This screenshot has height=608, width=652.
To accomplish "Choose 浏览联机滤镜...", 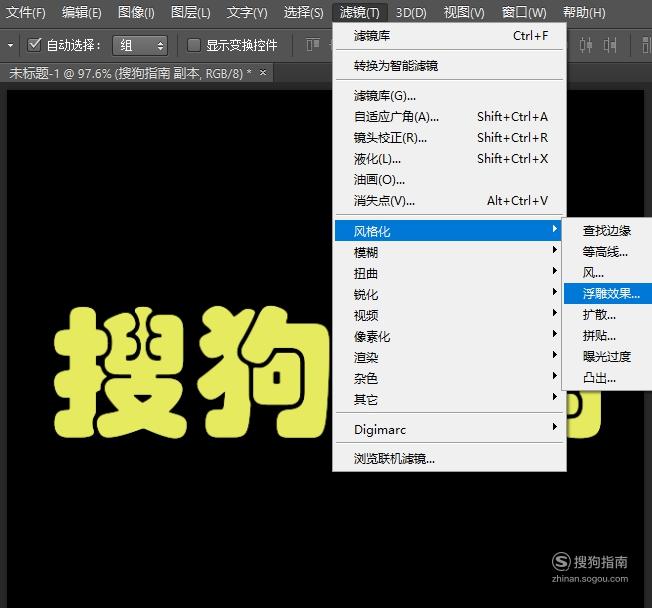I will pos(449,459).
